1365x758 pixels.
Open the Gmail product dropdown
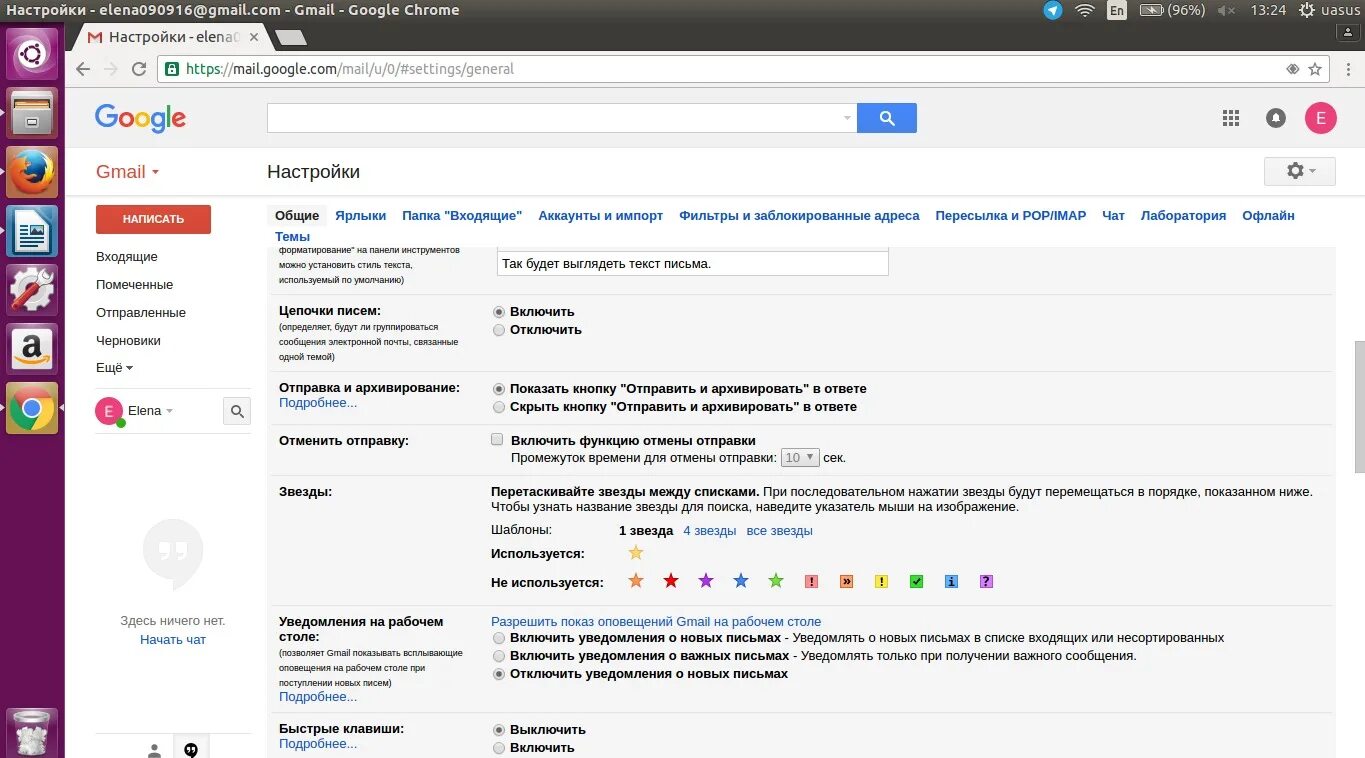(x=128, y=172)
